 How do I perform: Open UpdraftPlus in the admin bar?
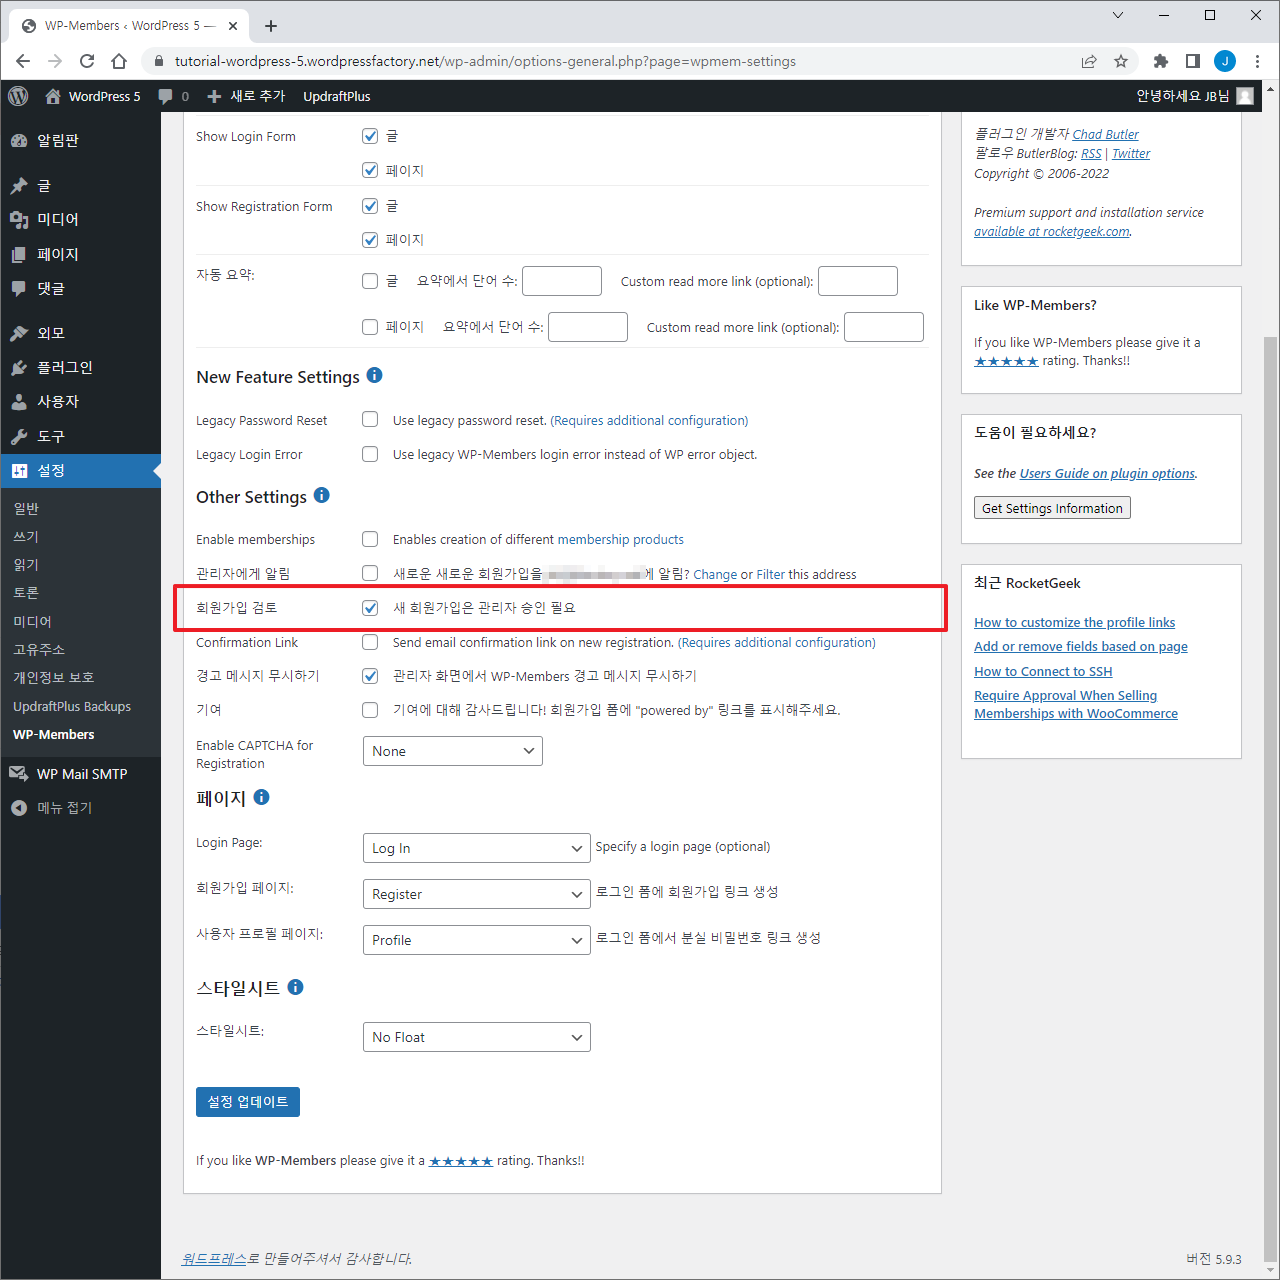[x=337, y=96]
